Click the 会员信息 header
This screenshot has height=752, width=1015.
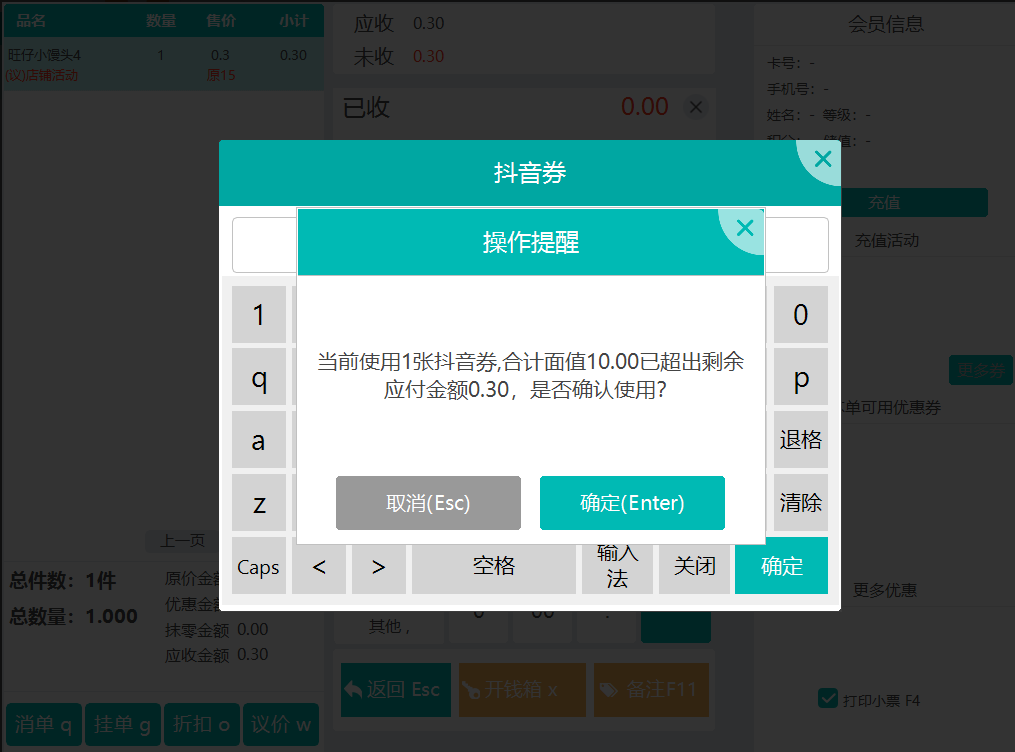click(x=886, y=24)
